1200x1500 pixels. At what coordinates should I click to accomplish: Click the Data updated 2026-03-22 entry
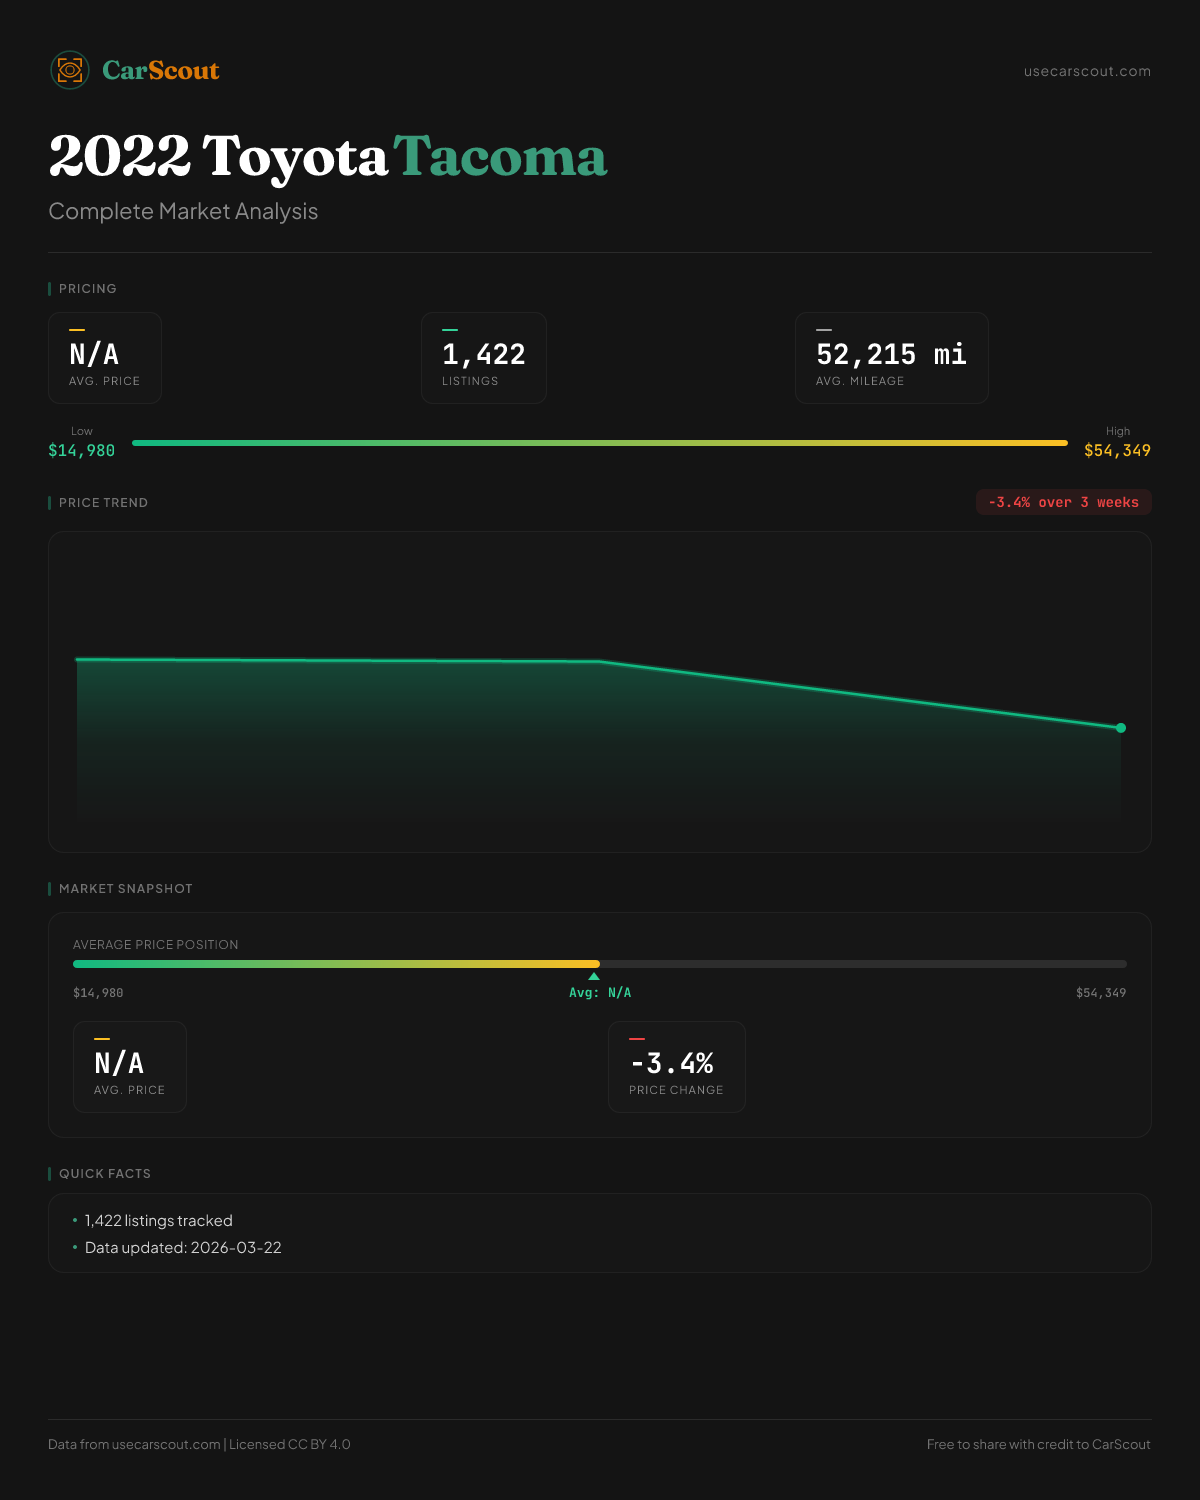pos(183,1248)
